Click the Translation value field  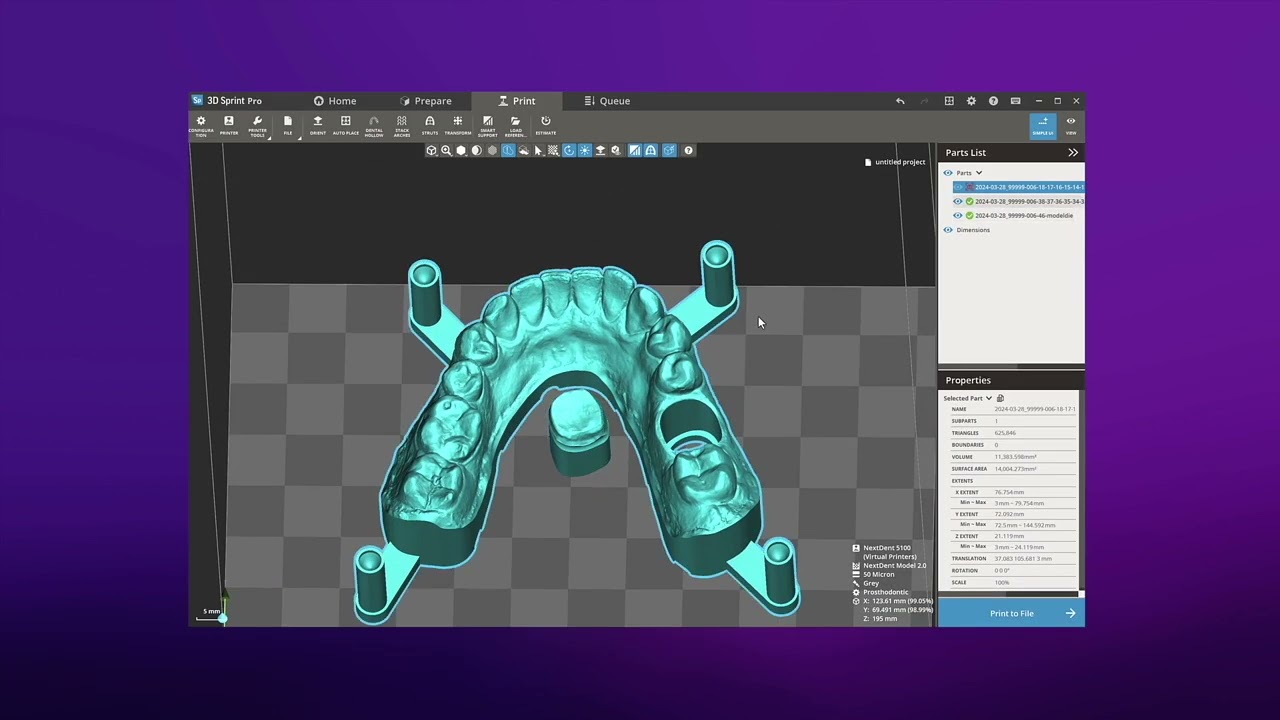point(1023,558)
